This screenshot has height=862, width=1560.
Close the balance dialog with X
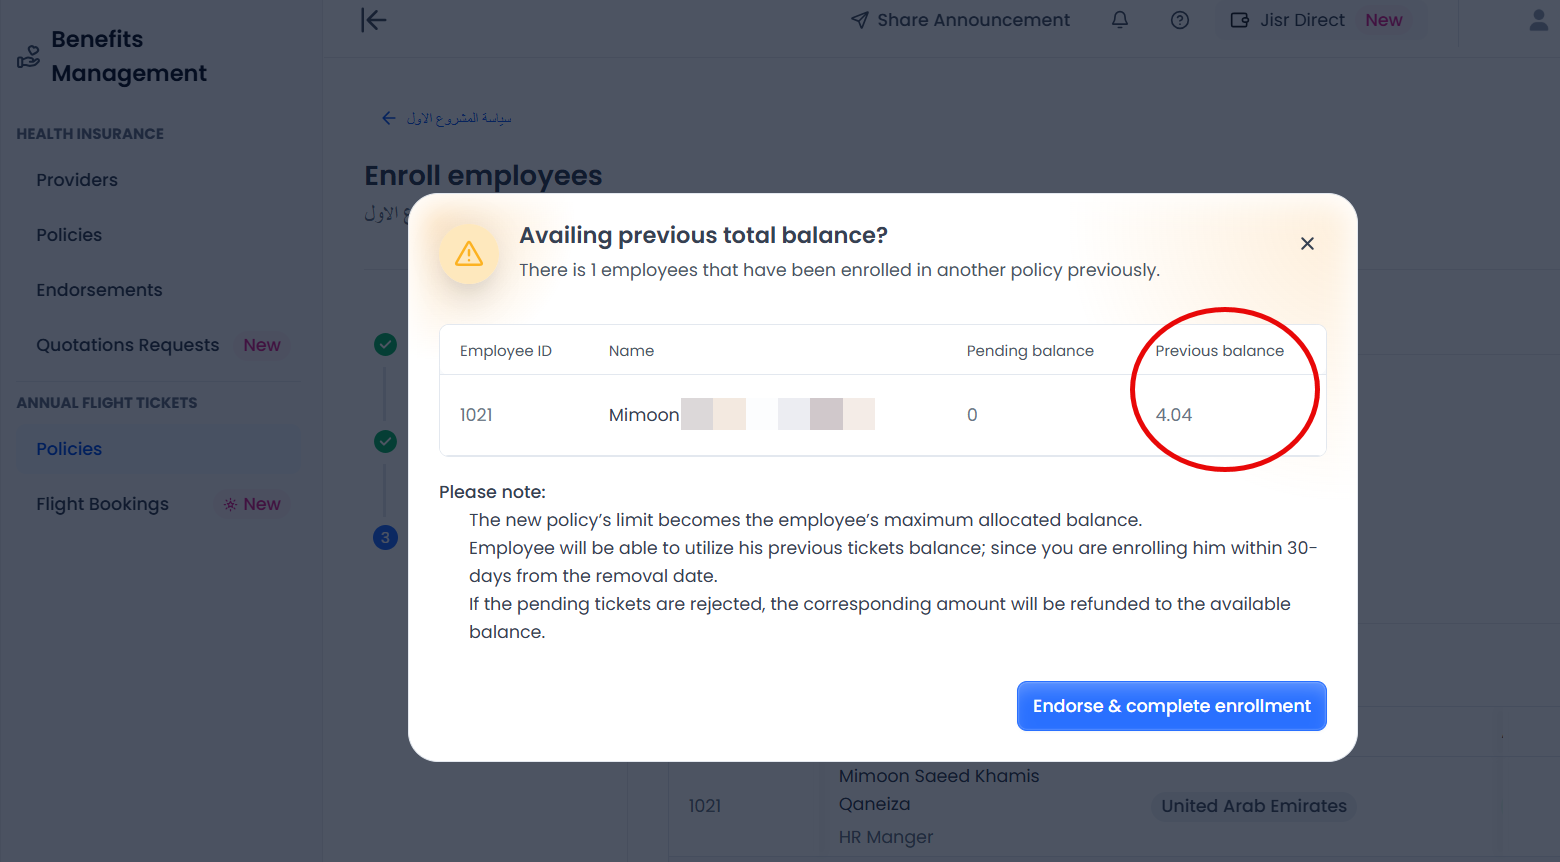(x=1307, y=244)
